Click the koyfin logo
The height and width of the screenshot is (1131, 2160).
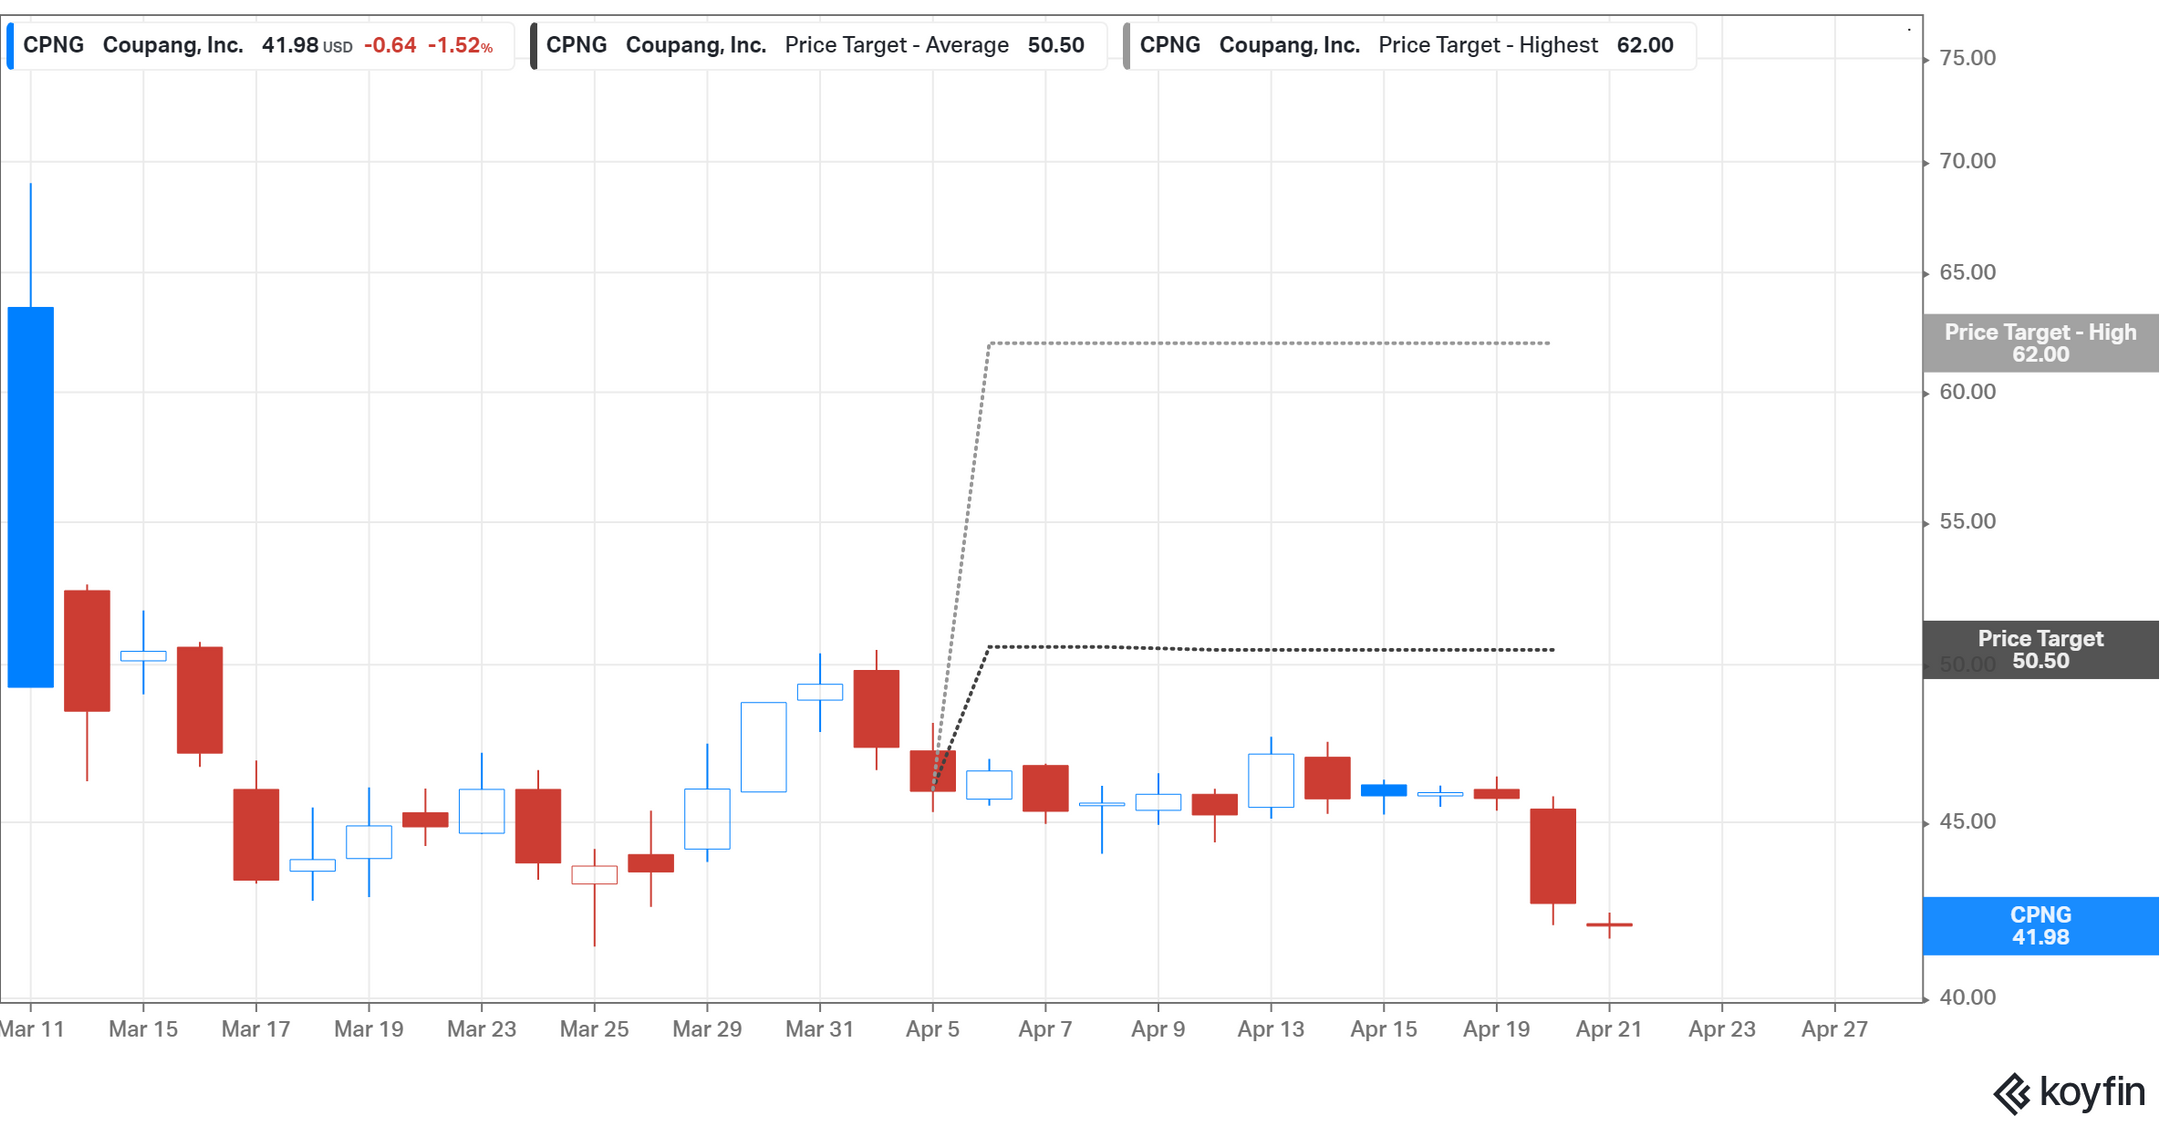tap(2069, 1092)
